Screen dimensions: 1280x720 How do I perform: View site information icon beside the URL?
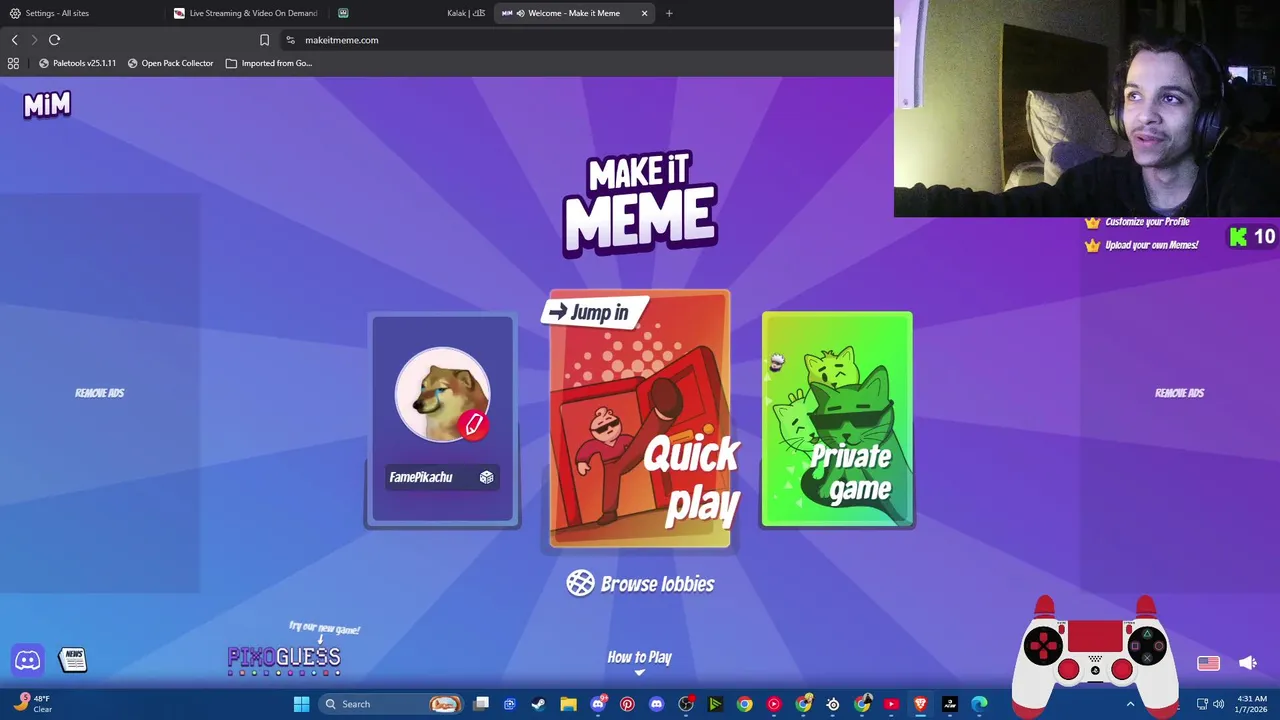pos(290,40)
